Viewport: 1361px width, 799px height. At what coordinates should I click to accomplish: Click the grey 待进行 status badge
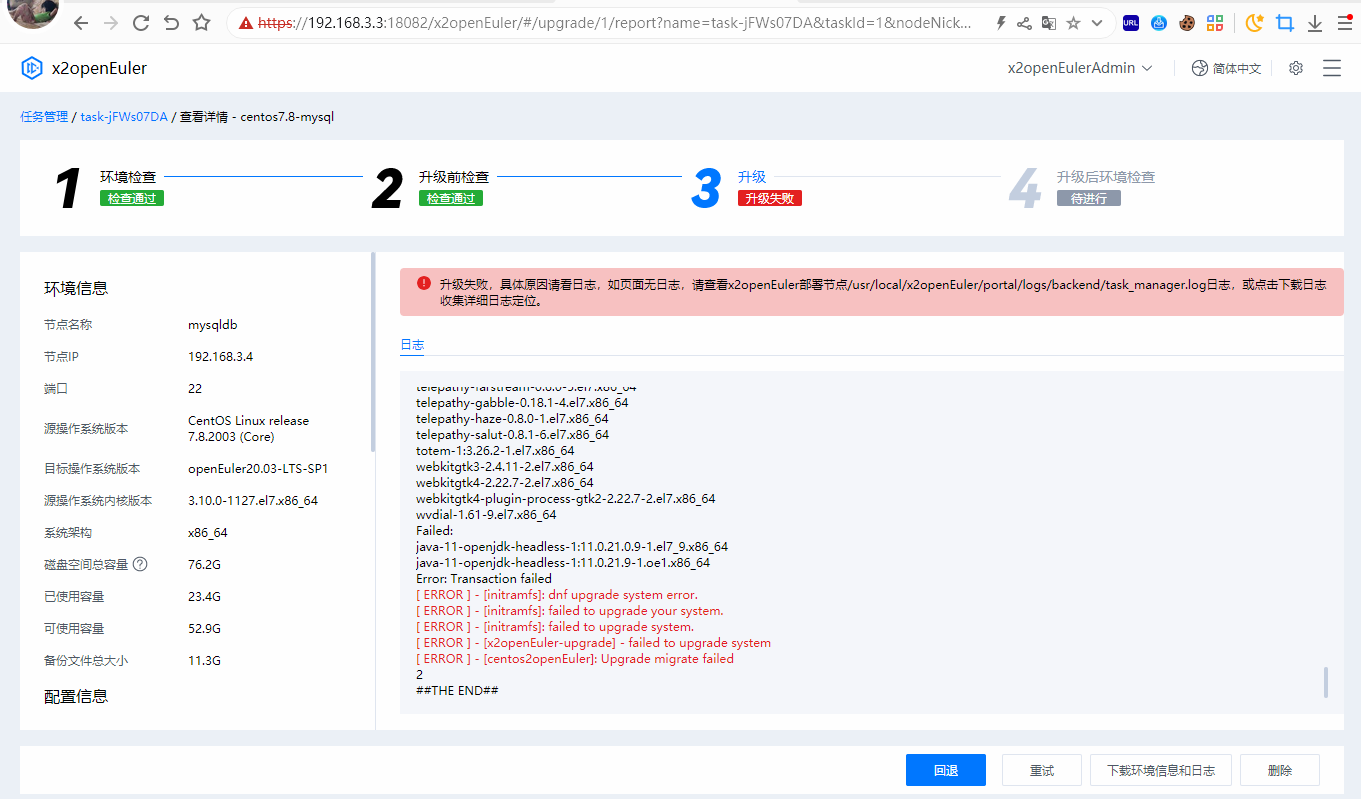(1089, 198)
